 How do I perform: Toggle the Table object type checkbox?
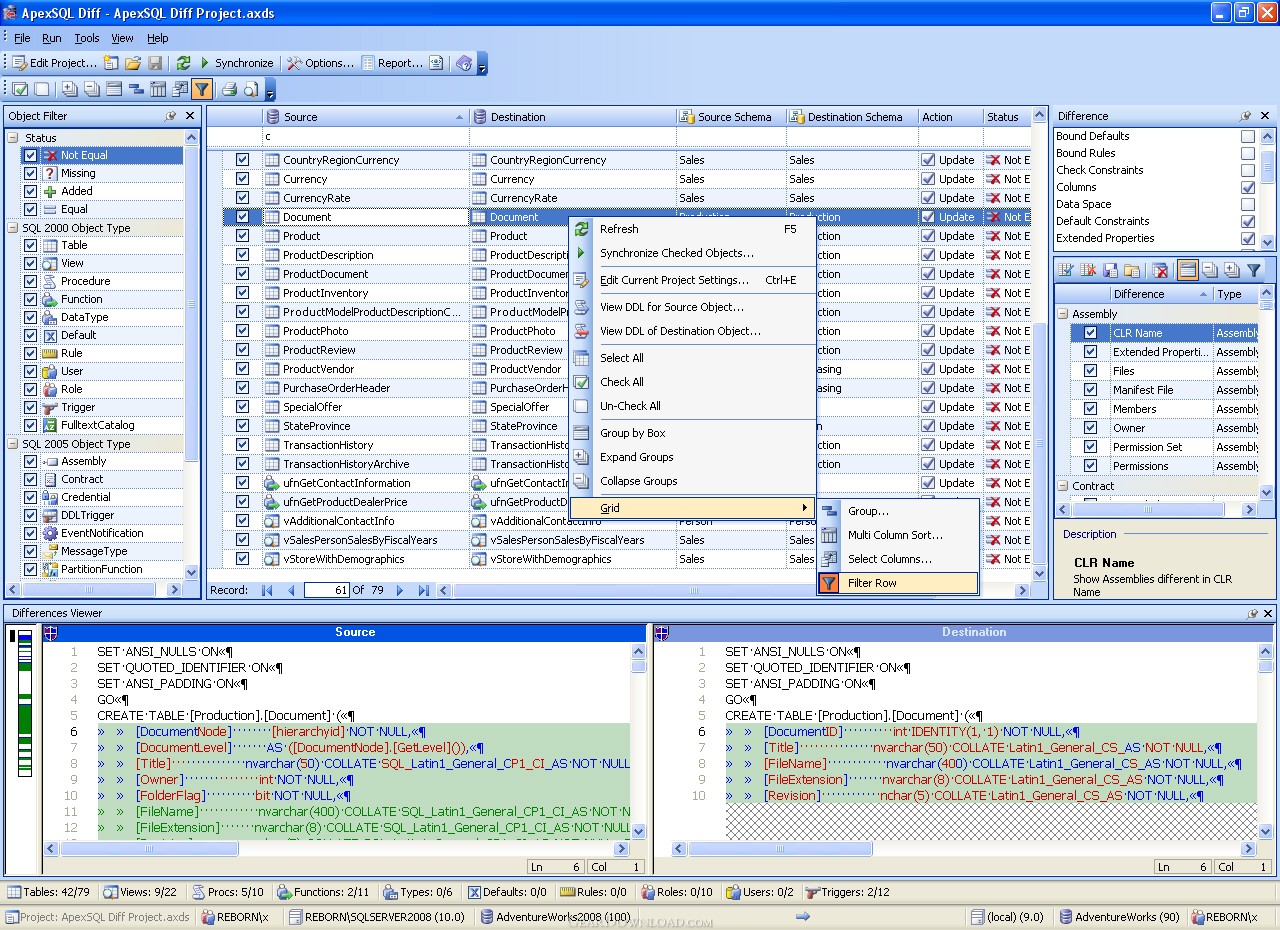tap(31, 245)
